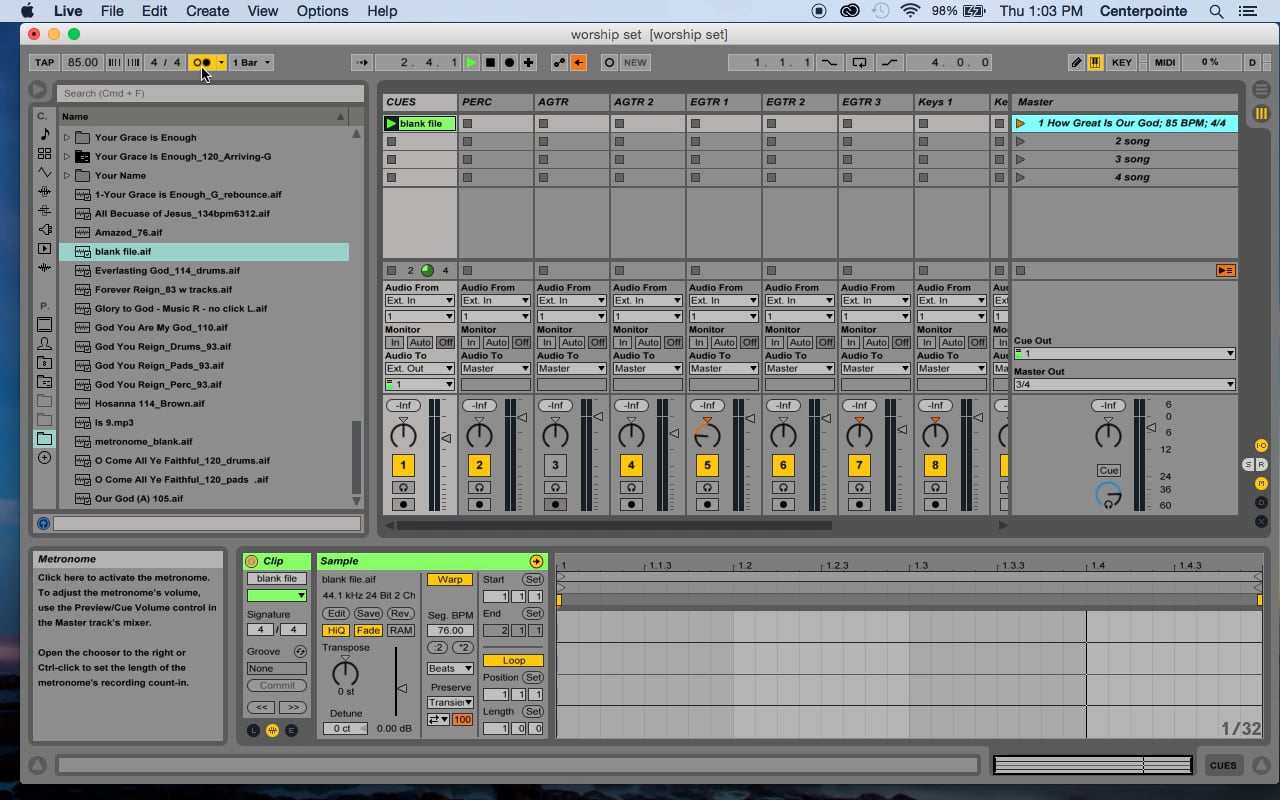Viewport: 1280px width, 800px height.
Task: Open the Cue Out chooser
Action: pyautogui.click(x=1124, y=354)
